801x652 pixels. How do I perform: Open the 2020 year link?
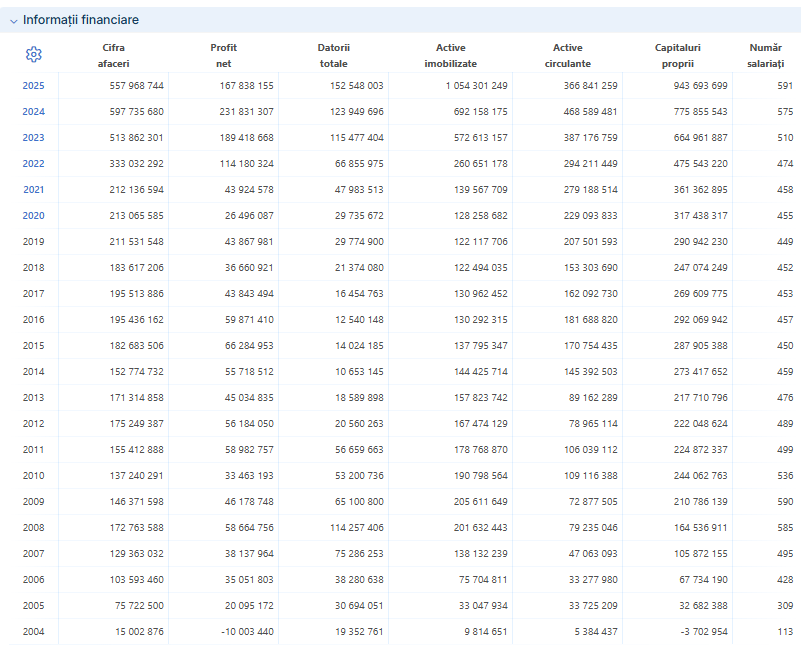pos(33,216)
